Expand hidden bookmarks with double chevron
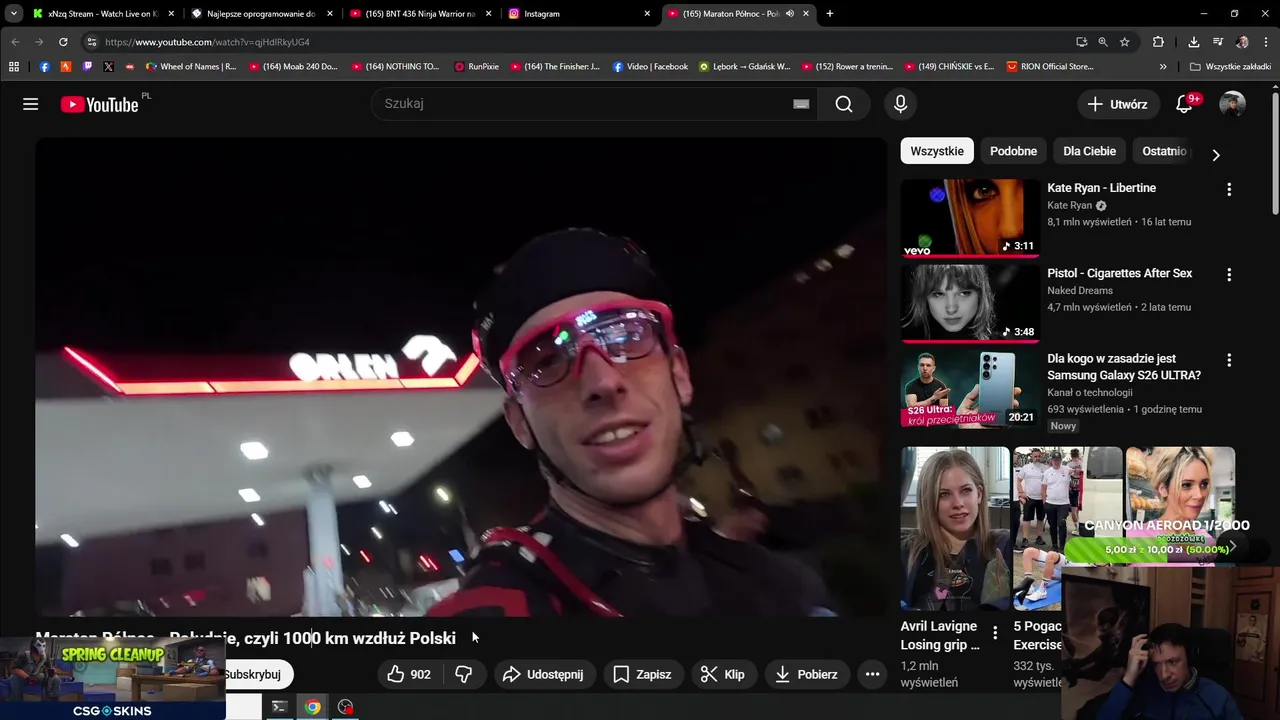 tap(1163, 67)
